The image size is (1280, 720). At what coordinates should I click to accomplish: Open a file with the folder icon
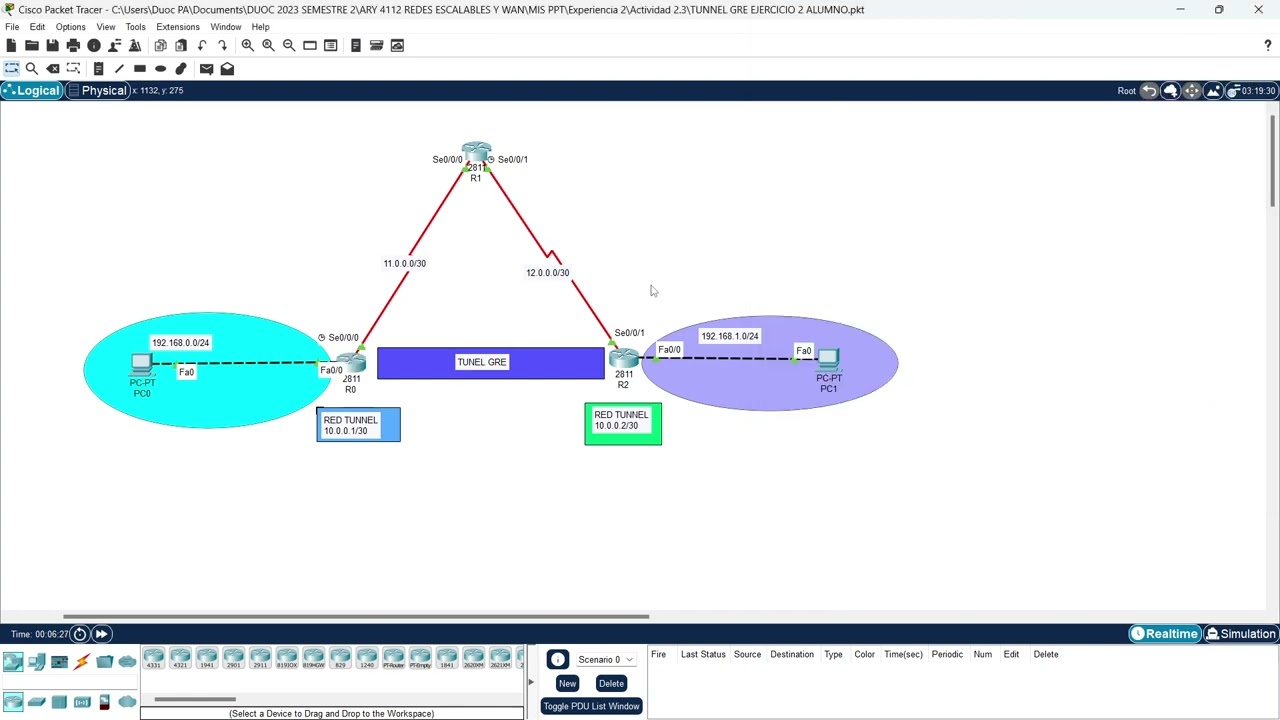click(32, 45)
